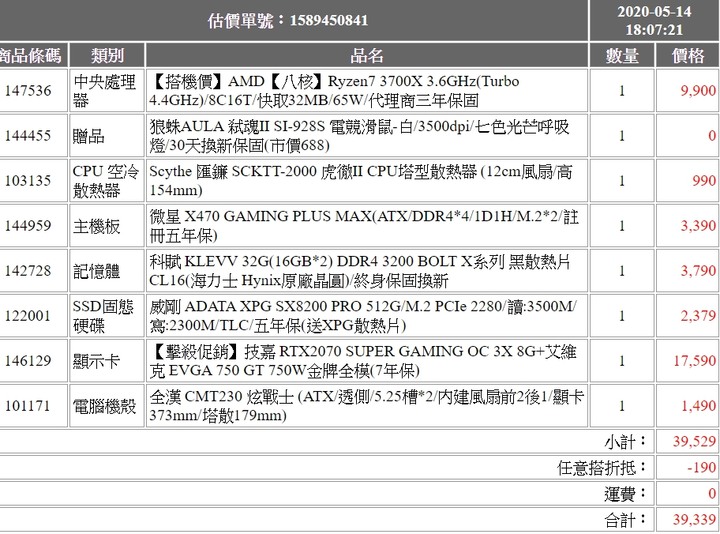
Task: Click the 技嘉 RTX2070 SUPER product name
Action: click(x=363, y=360)
